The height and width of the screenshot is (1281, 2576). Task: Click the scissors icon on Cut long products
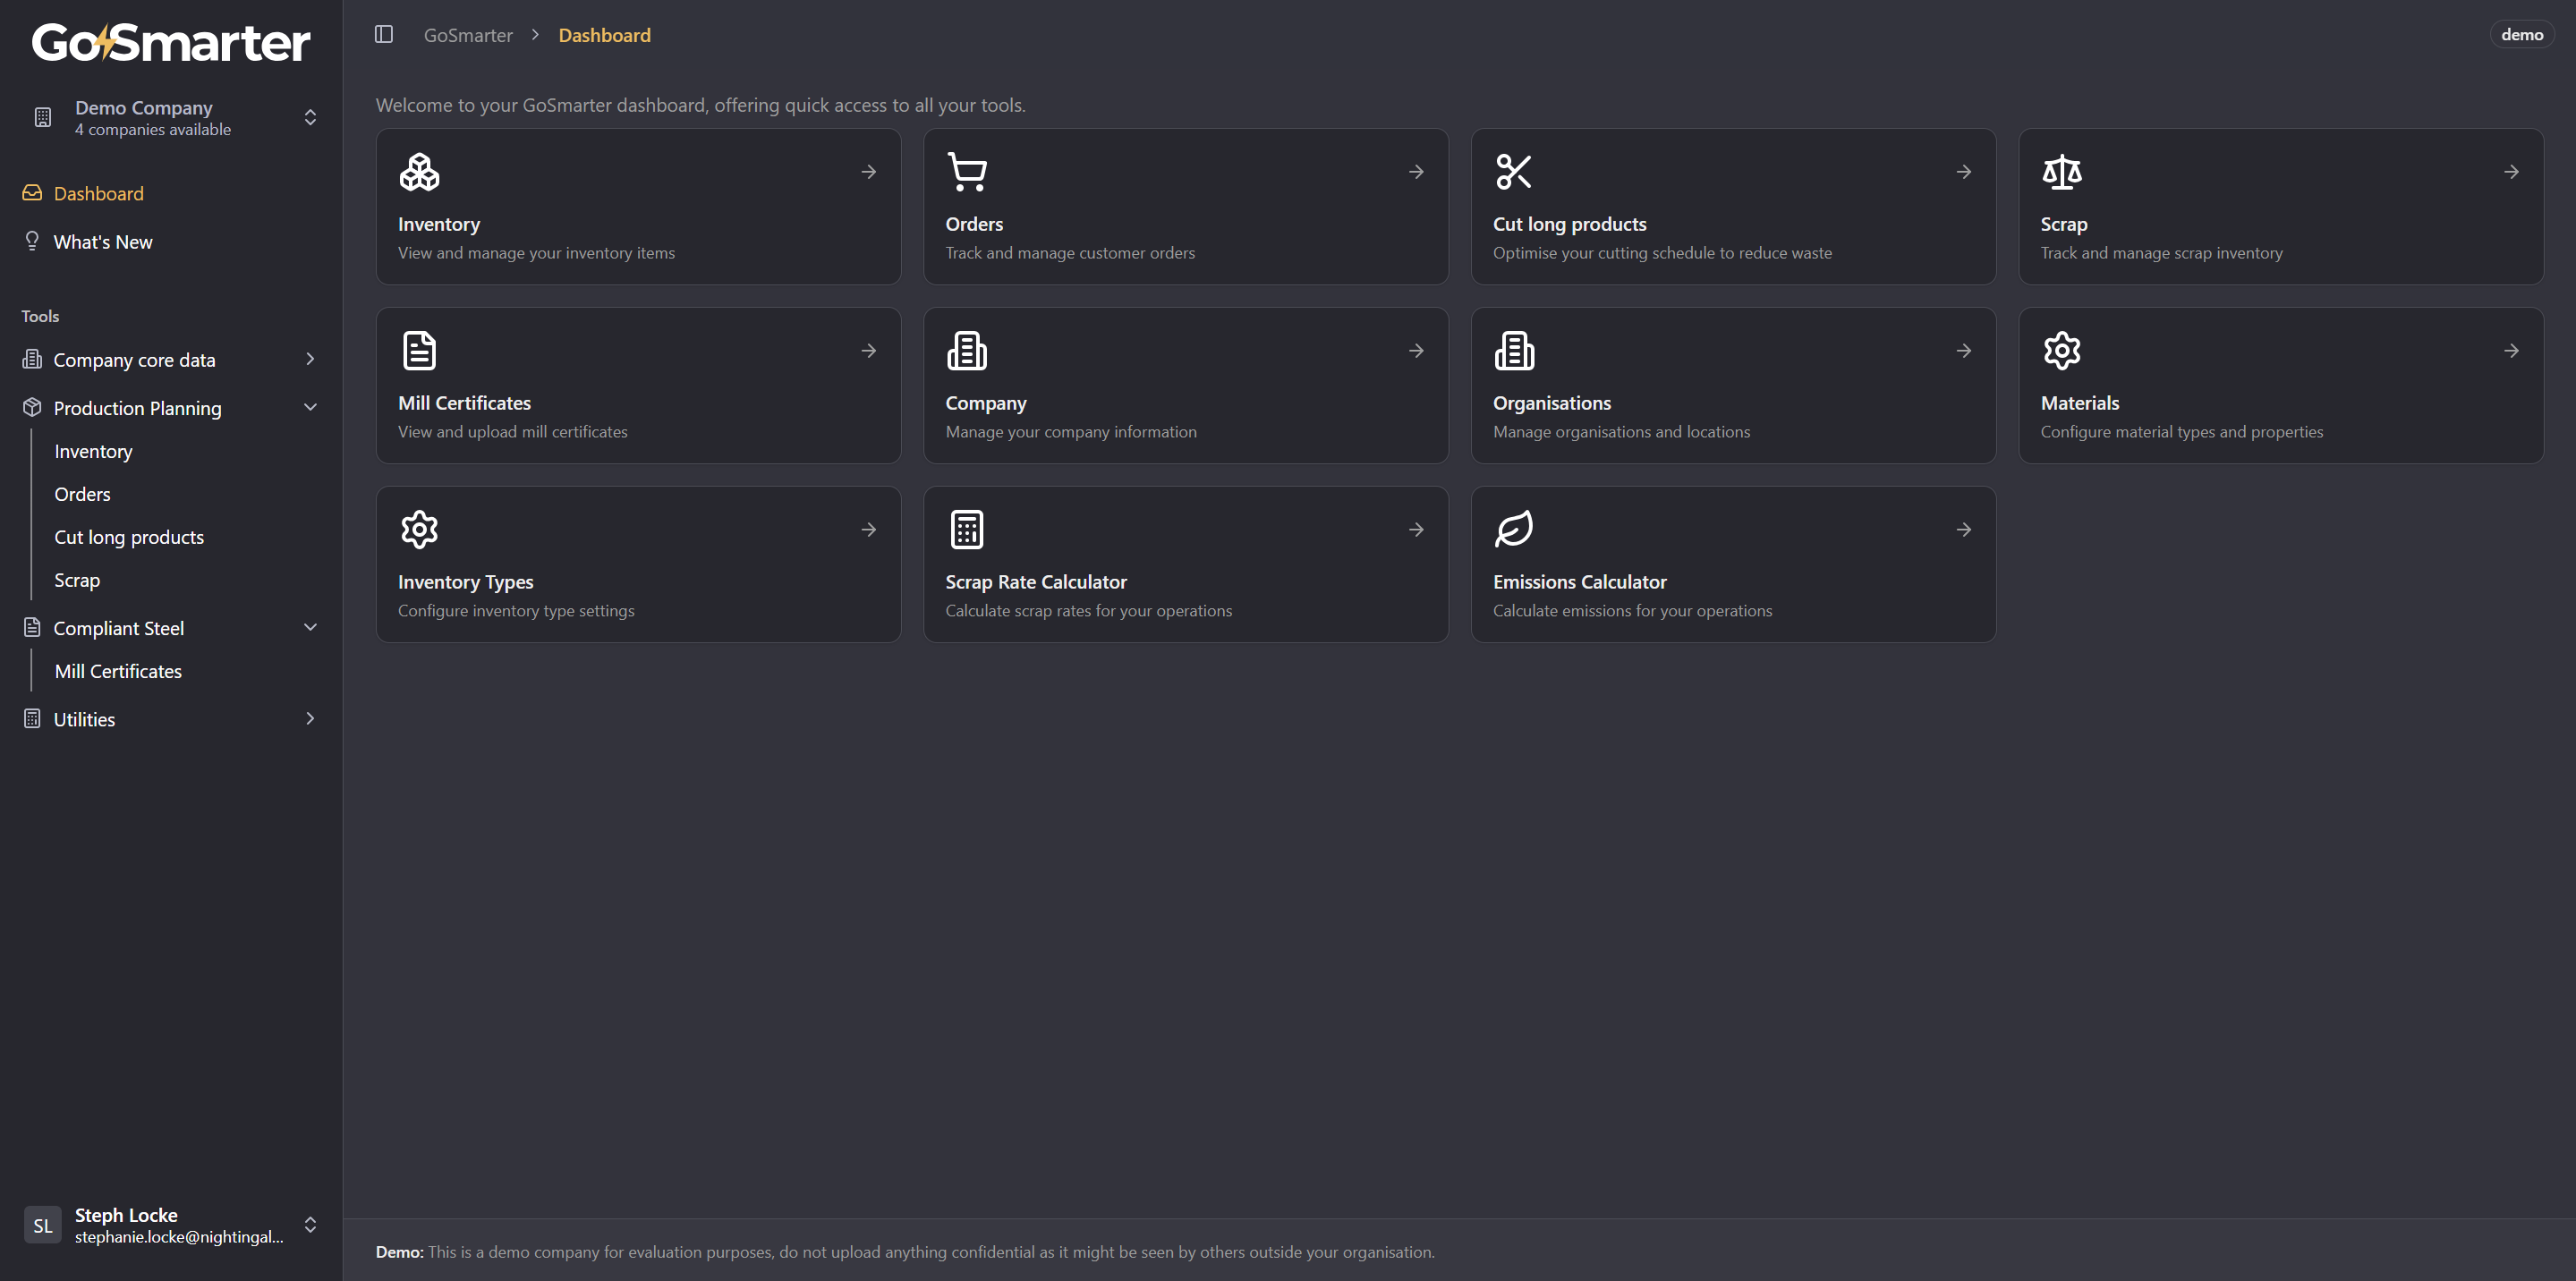coord(1513,172)
